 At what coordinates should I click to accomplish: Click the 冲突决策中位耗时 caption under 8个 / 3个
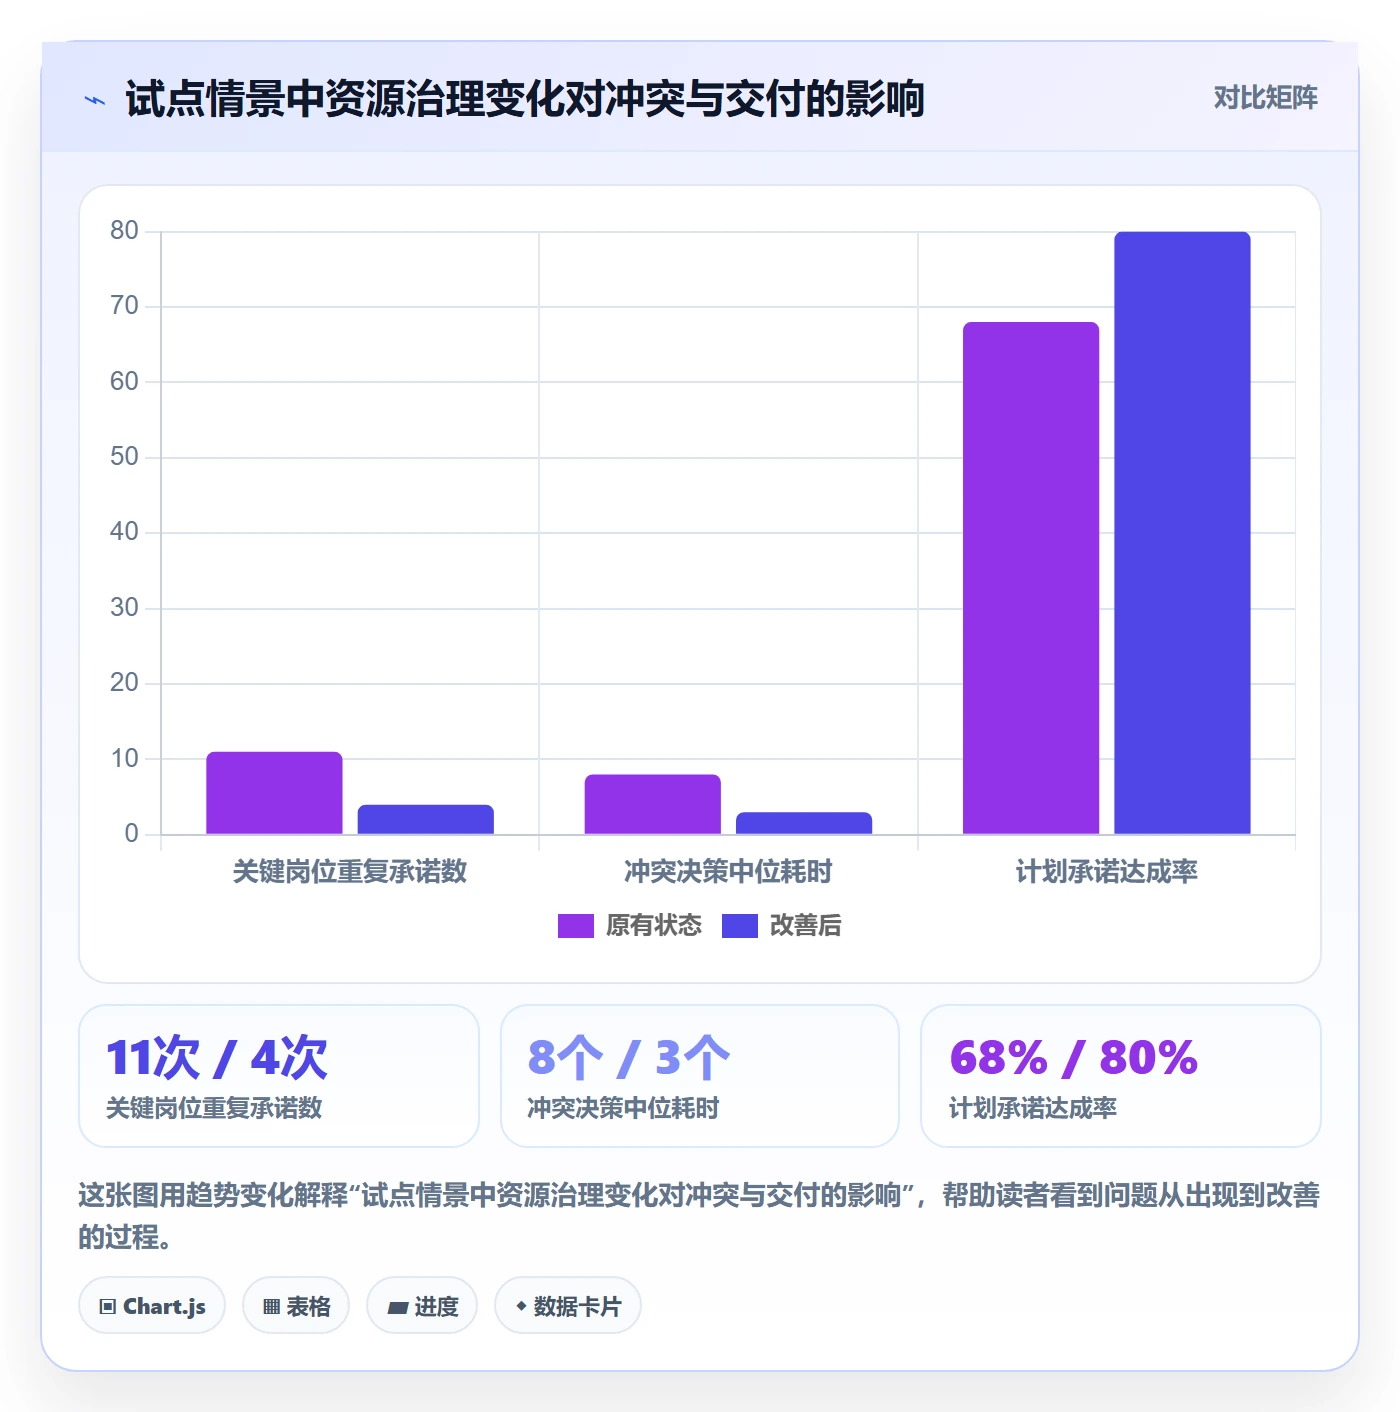coord(623,1108)
